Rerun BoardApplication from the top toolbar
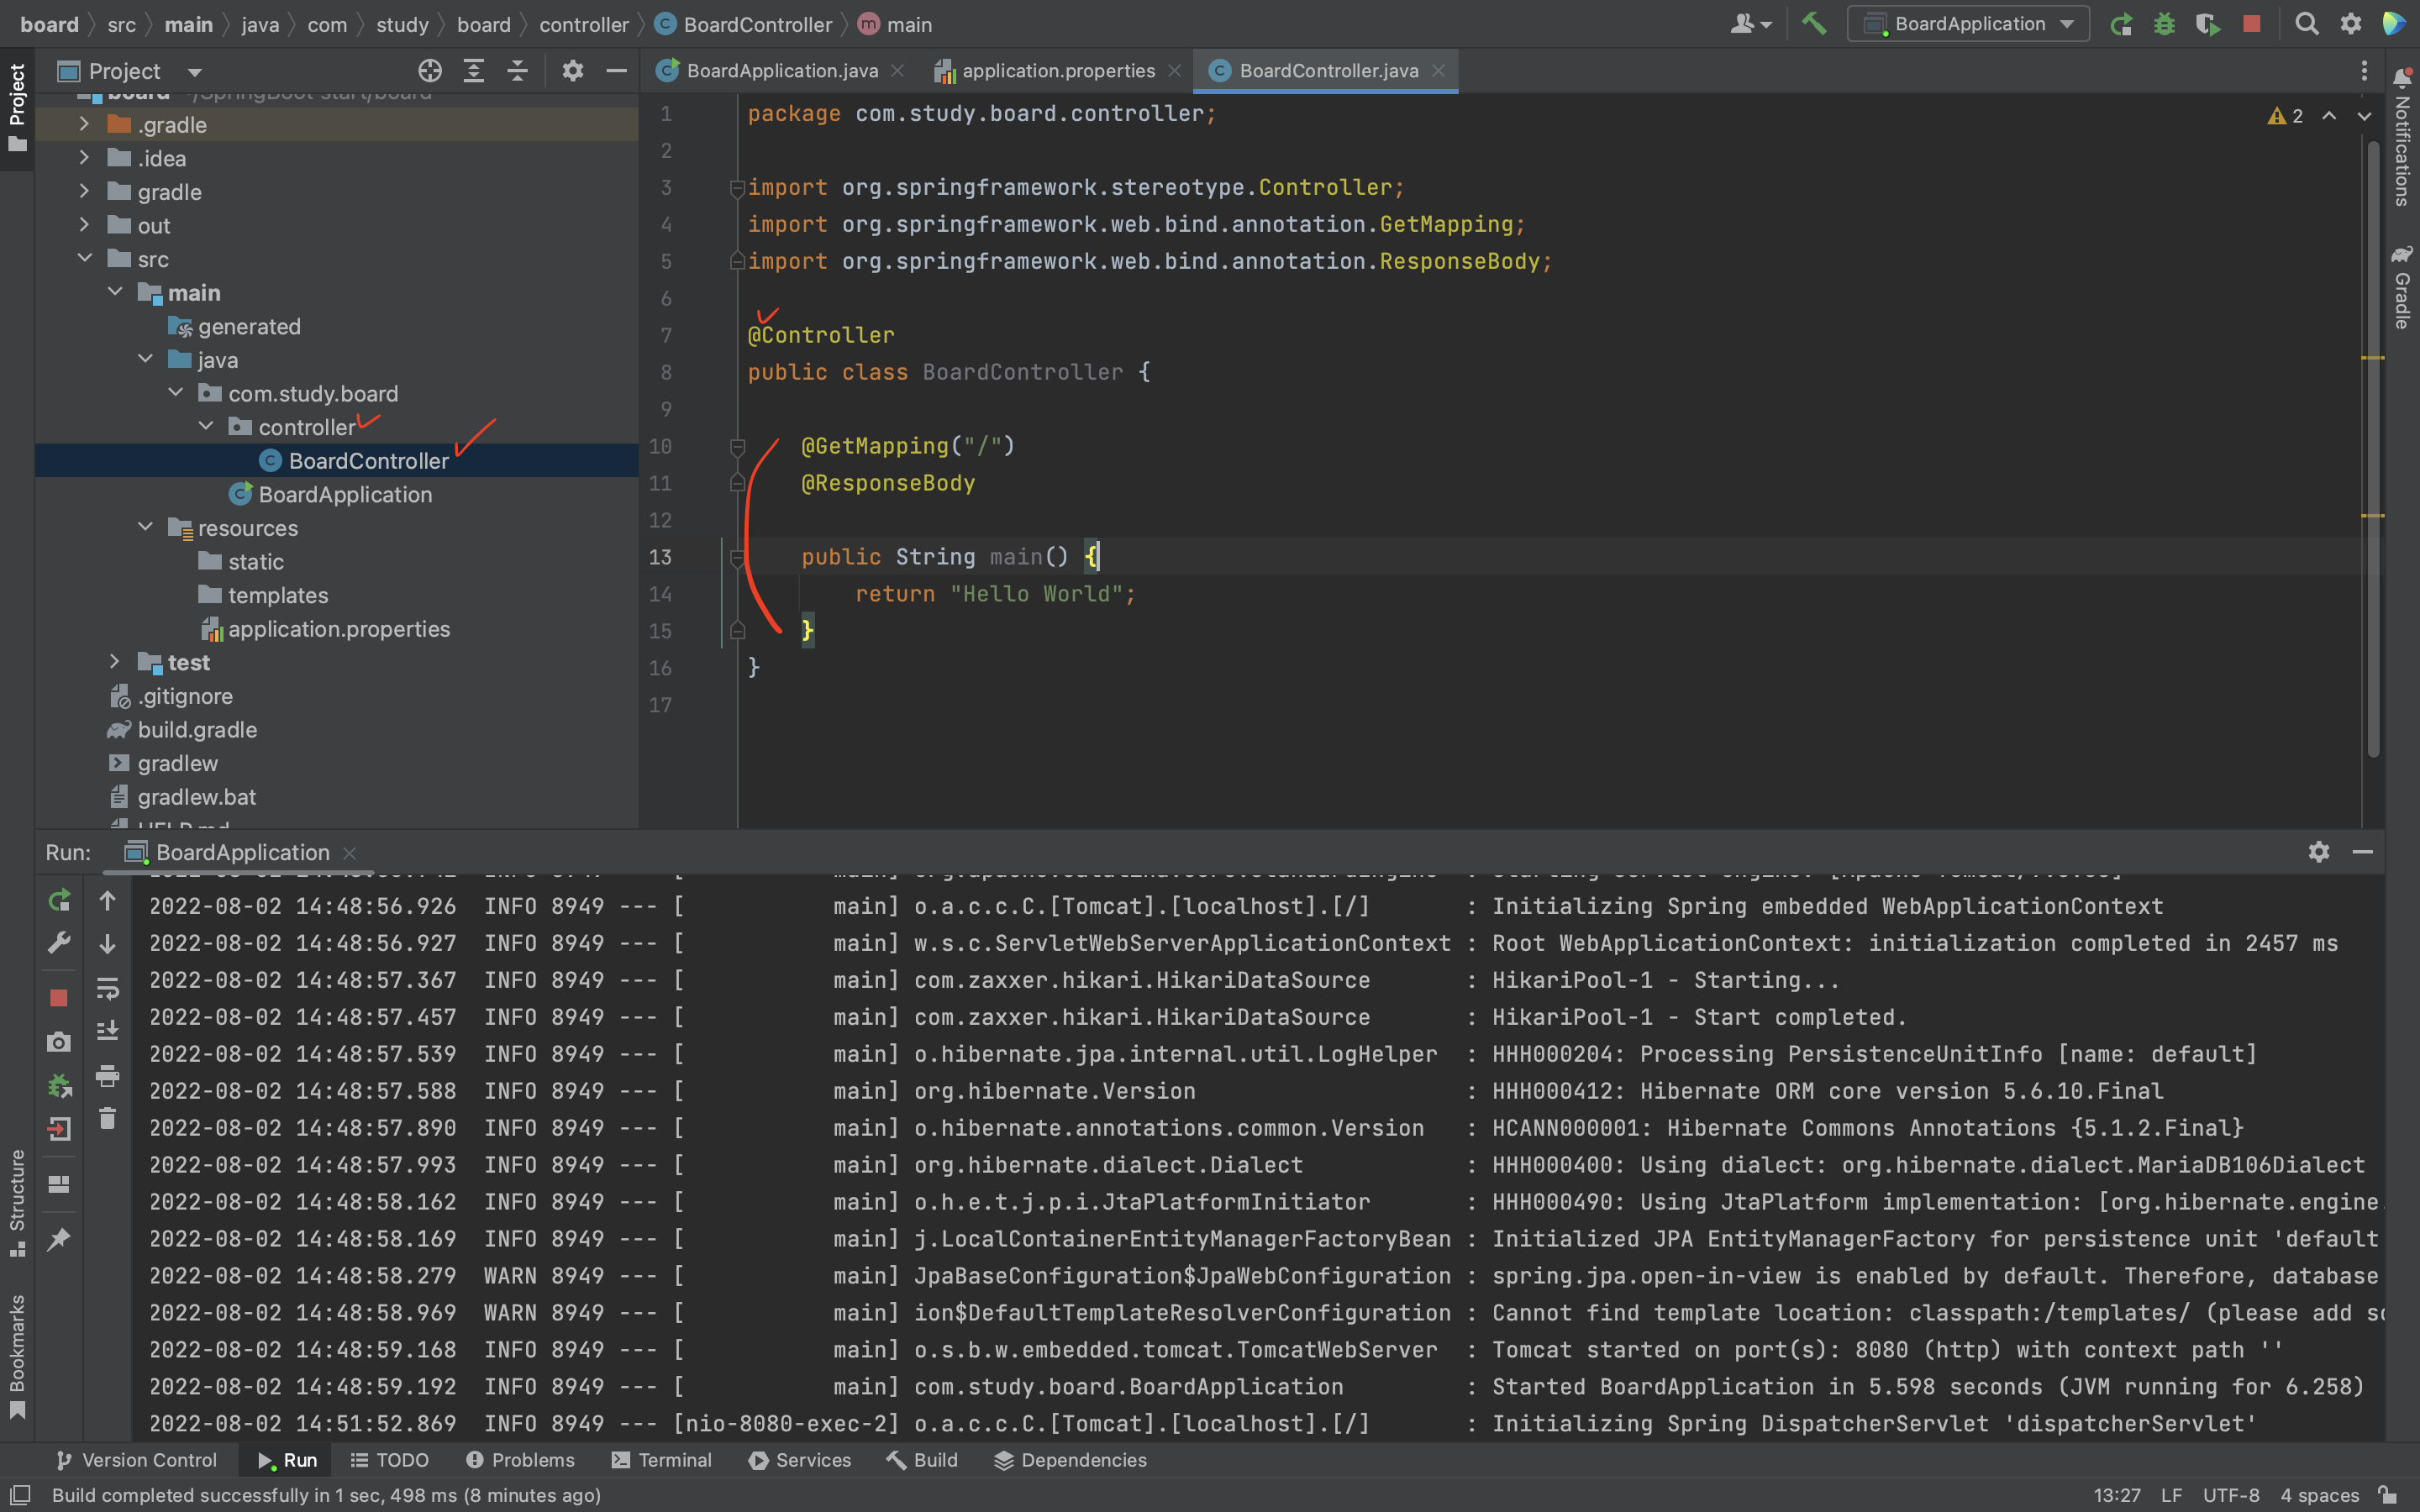 click(x=2120, y=24)
